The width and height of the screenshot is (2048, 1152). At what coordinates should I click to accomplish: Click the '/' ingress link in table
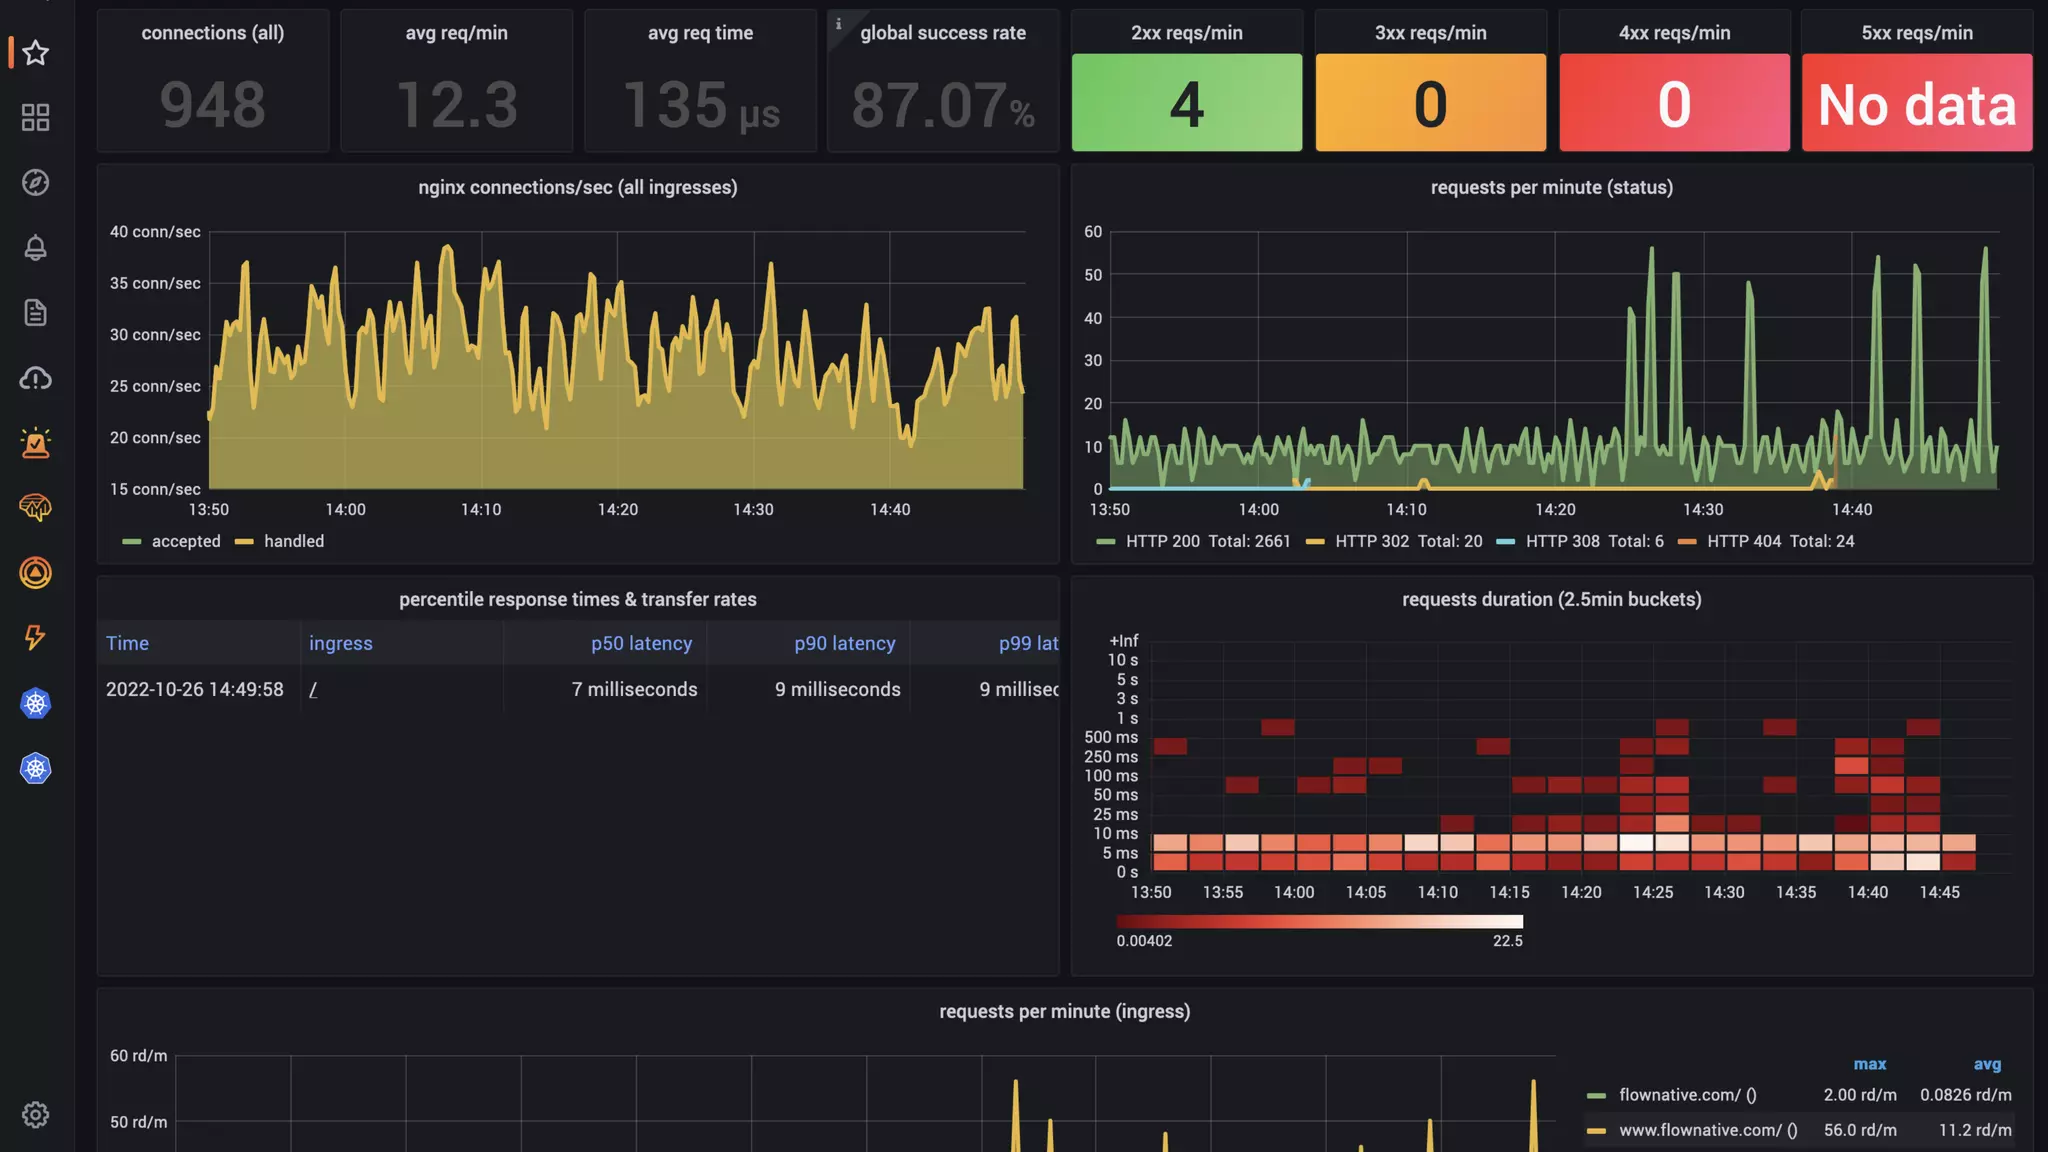point(313,690)
